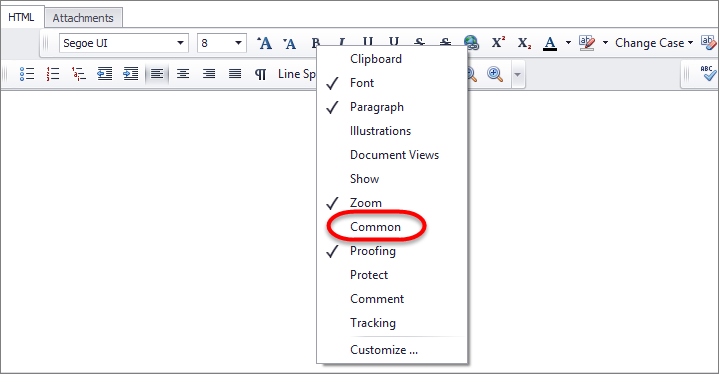This screenshot has width=719, height=374.
Task: Align text left
Action: click(157, 74)
